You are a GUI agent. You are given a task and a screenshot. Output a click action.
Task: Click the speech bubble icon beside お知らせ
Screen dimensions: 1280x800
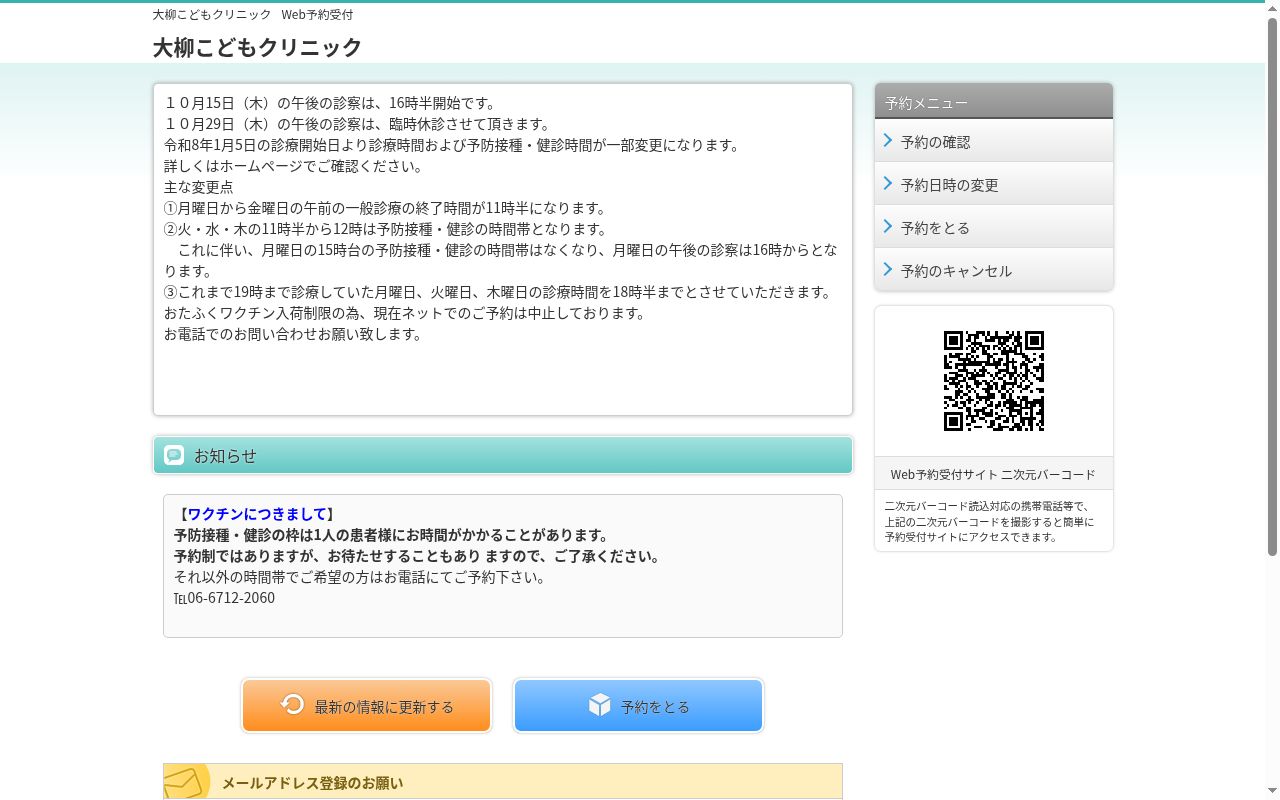click(174, 455)
